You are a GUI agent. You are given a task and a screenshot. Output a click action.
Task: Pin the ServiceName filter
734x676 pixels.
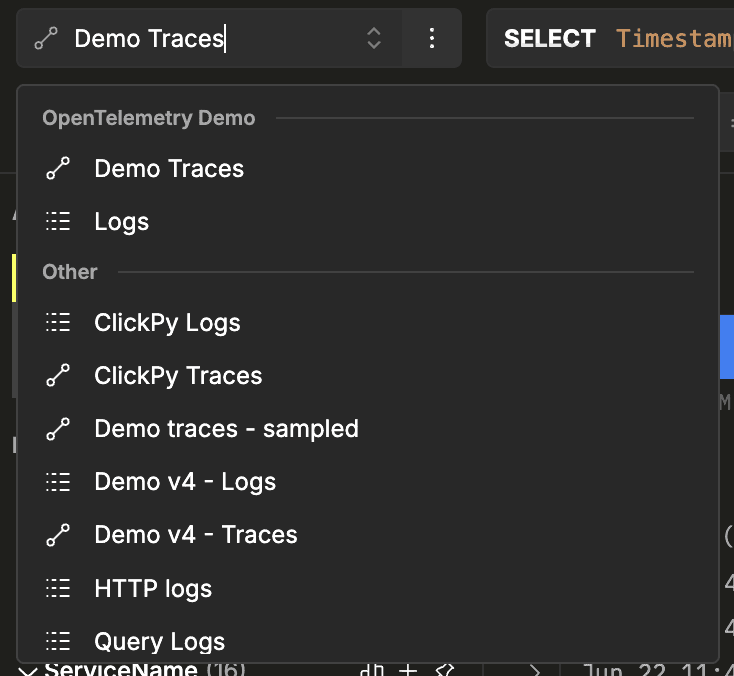445,670
